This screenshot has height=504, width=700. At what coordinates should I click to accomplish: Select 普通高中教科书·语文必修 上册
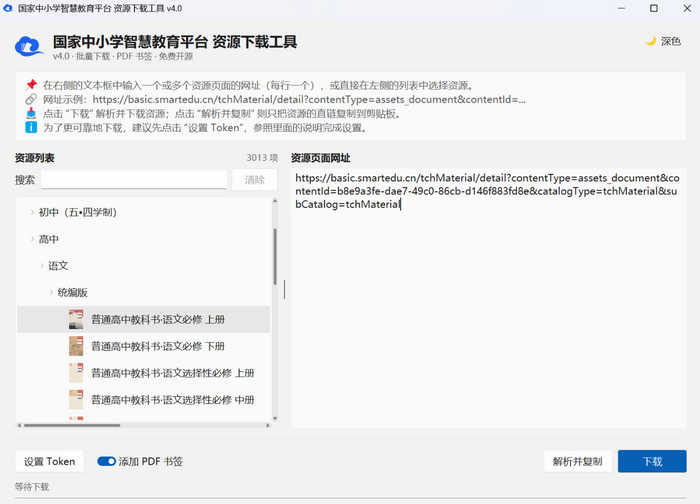coord(143,319)
